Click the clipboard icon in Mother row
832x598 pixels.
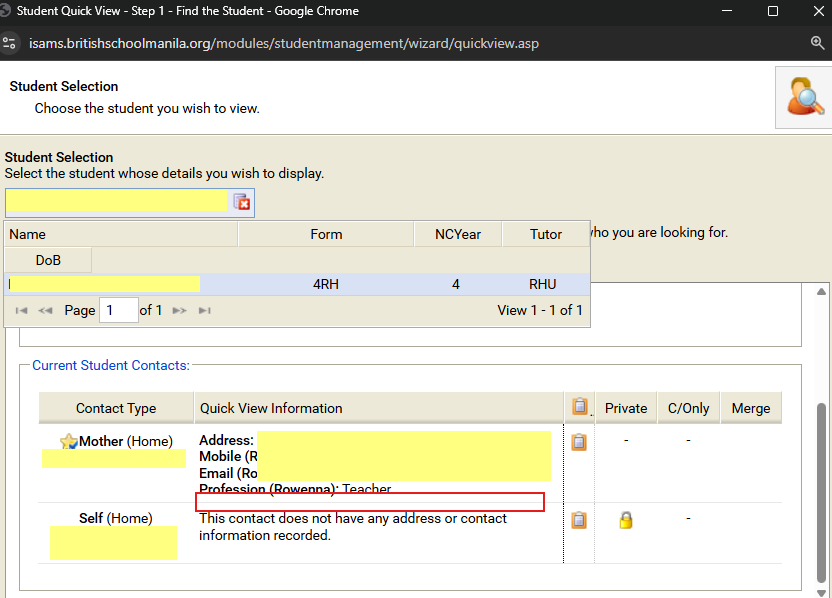pos(579,442)
